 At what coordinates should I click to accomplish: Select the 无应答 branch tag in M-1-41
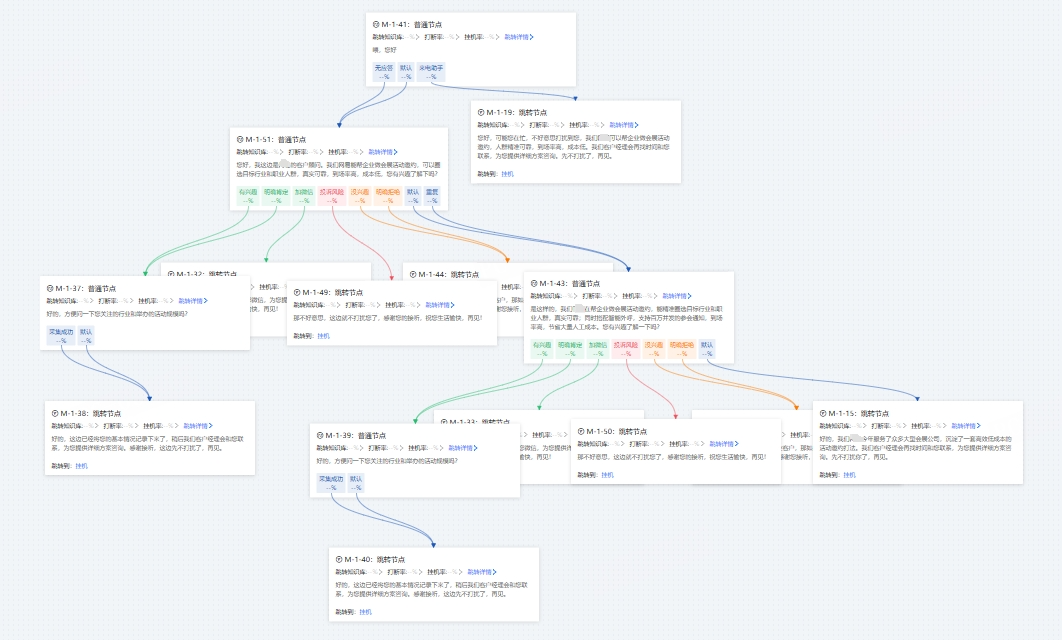click(x=384, y=72)
